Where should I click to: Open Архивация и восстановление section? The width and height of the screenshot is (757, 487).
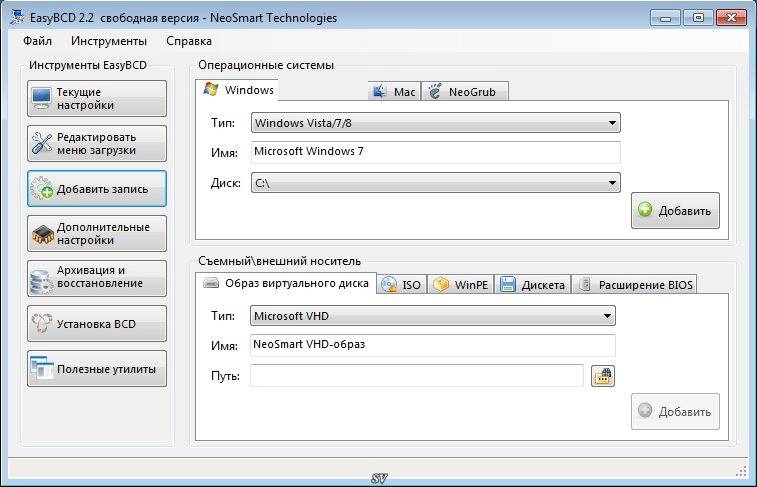(97, 278)
